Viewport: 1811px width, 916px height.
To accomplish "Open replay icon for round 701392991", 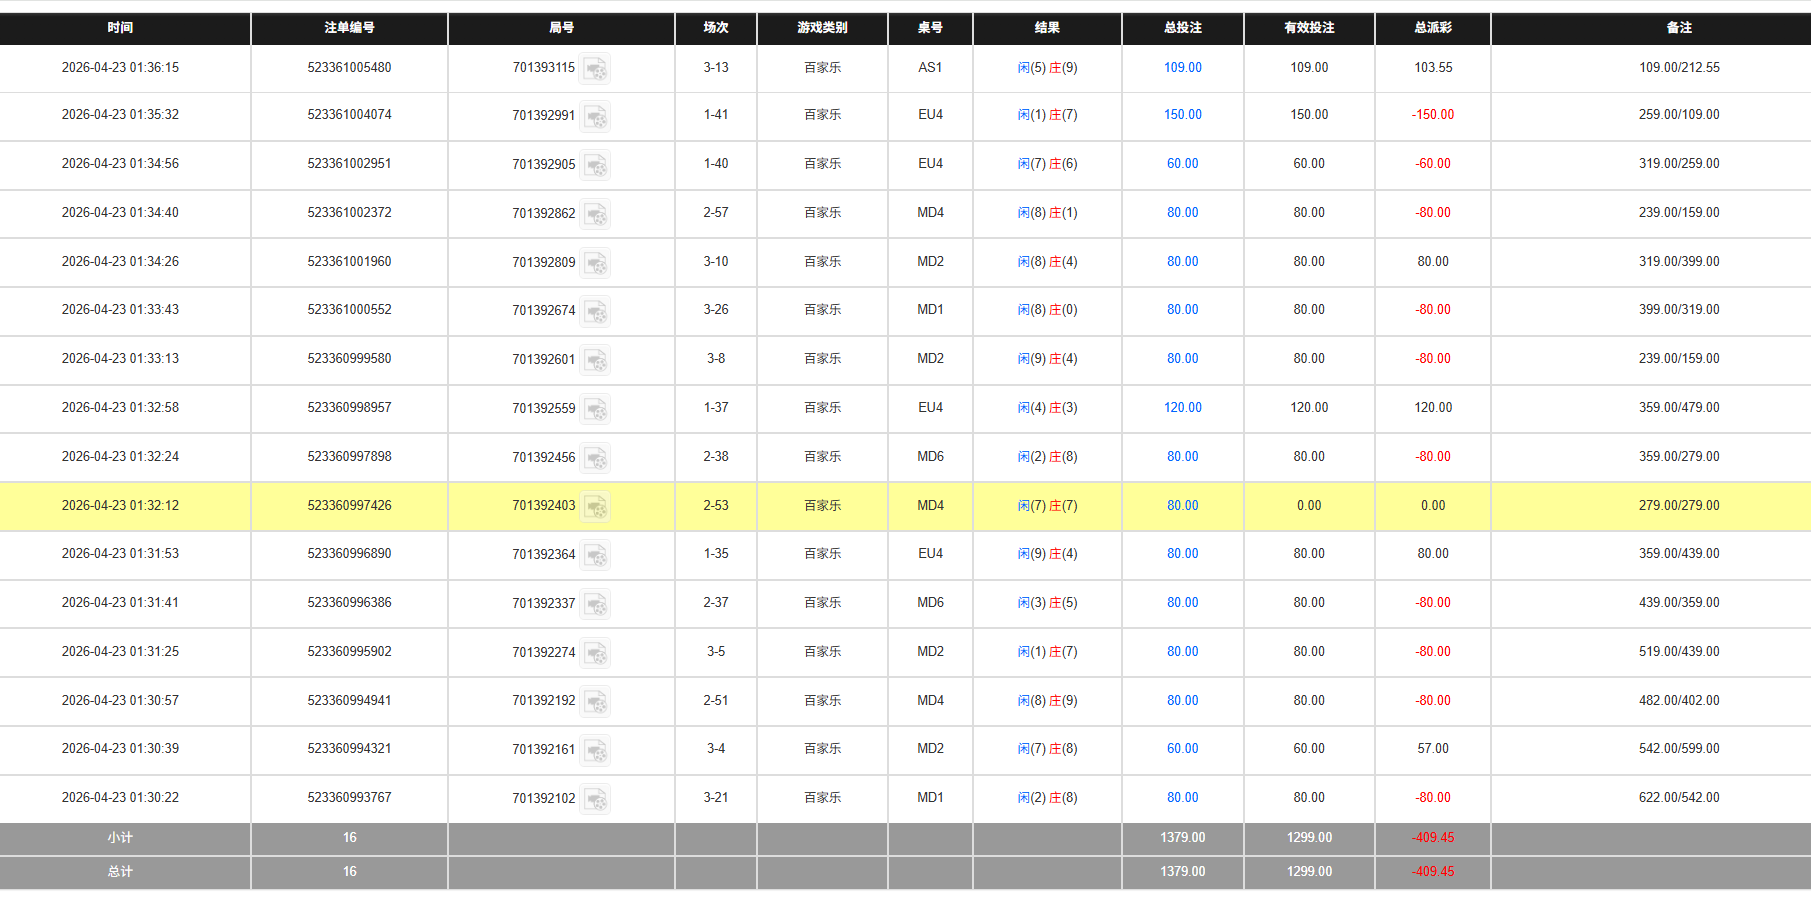I will click(x=595, y=116).
